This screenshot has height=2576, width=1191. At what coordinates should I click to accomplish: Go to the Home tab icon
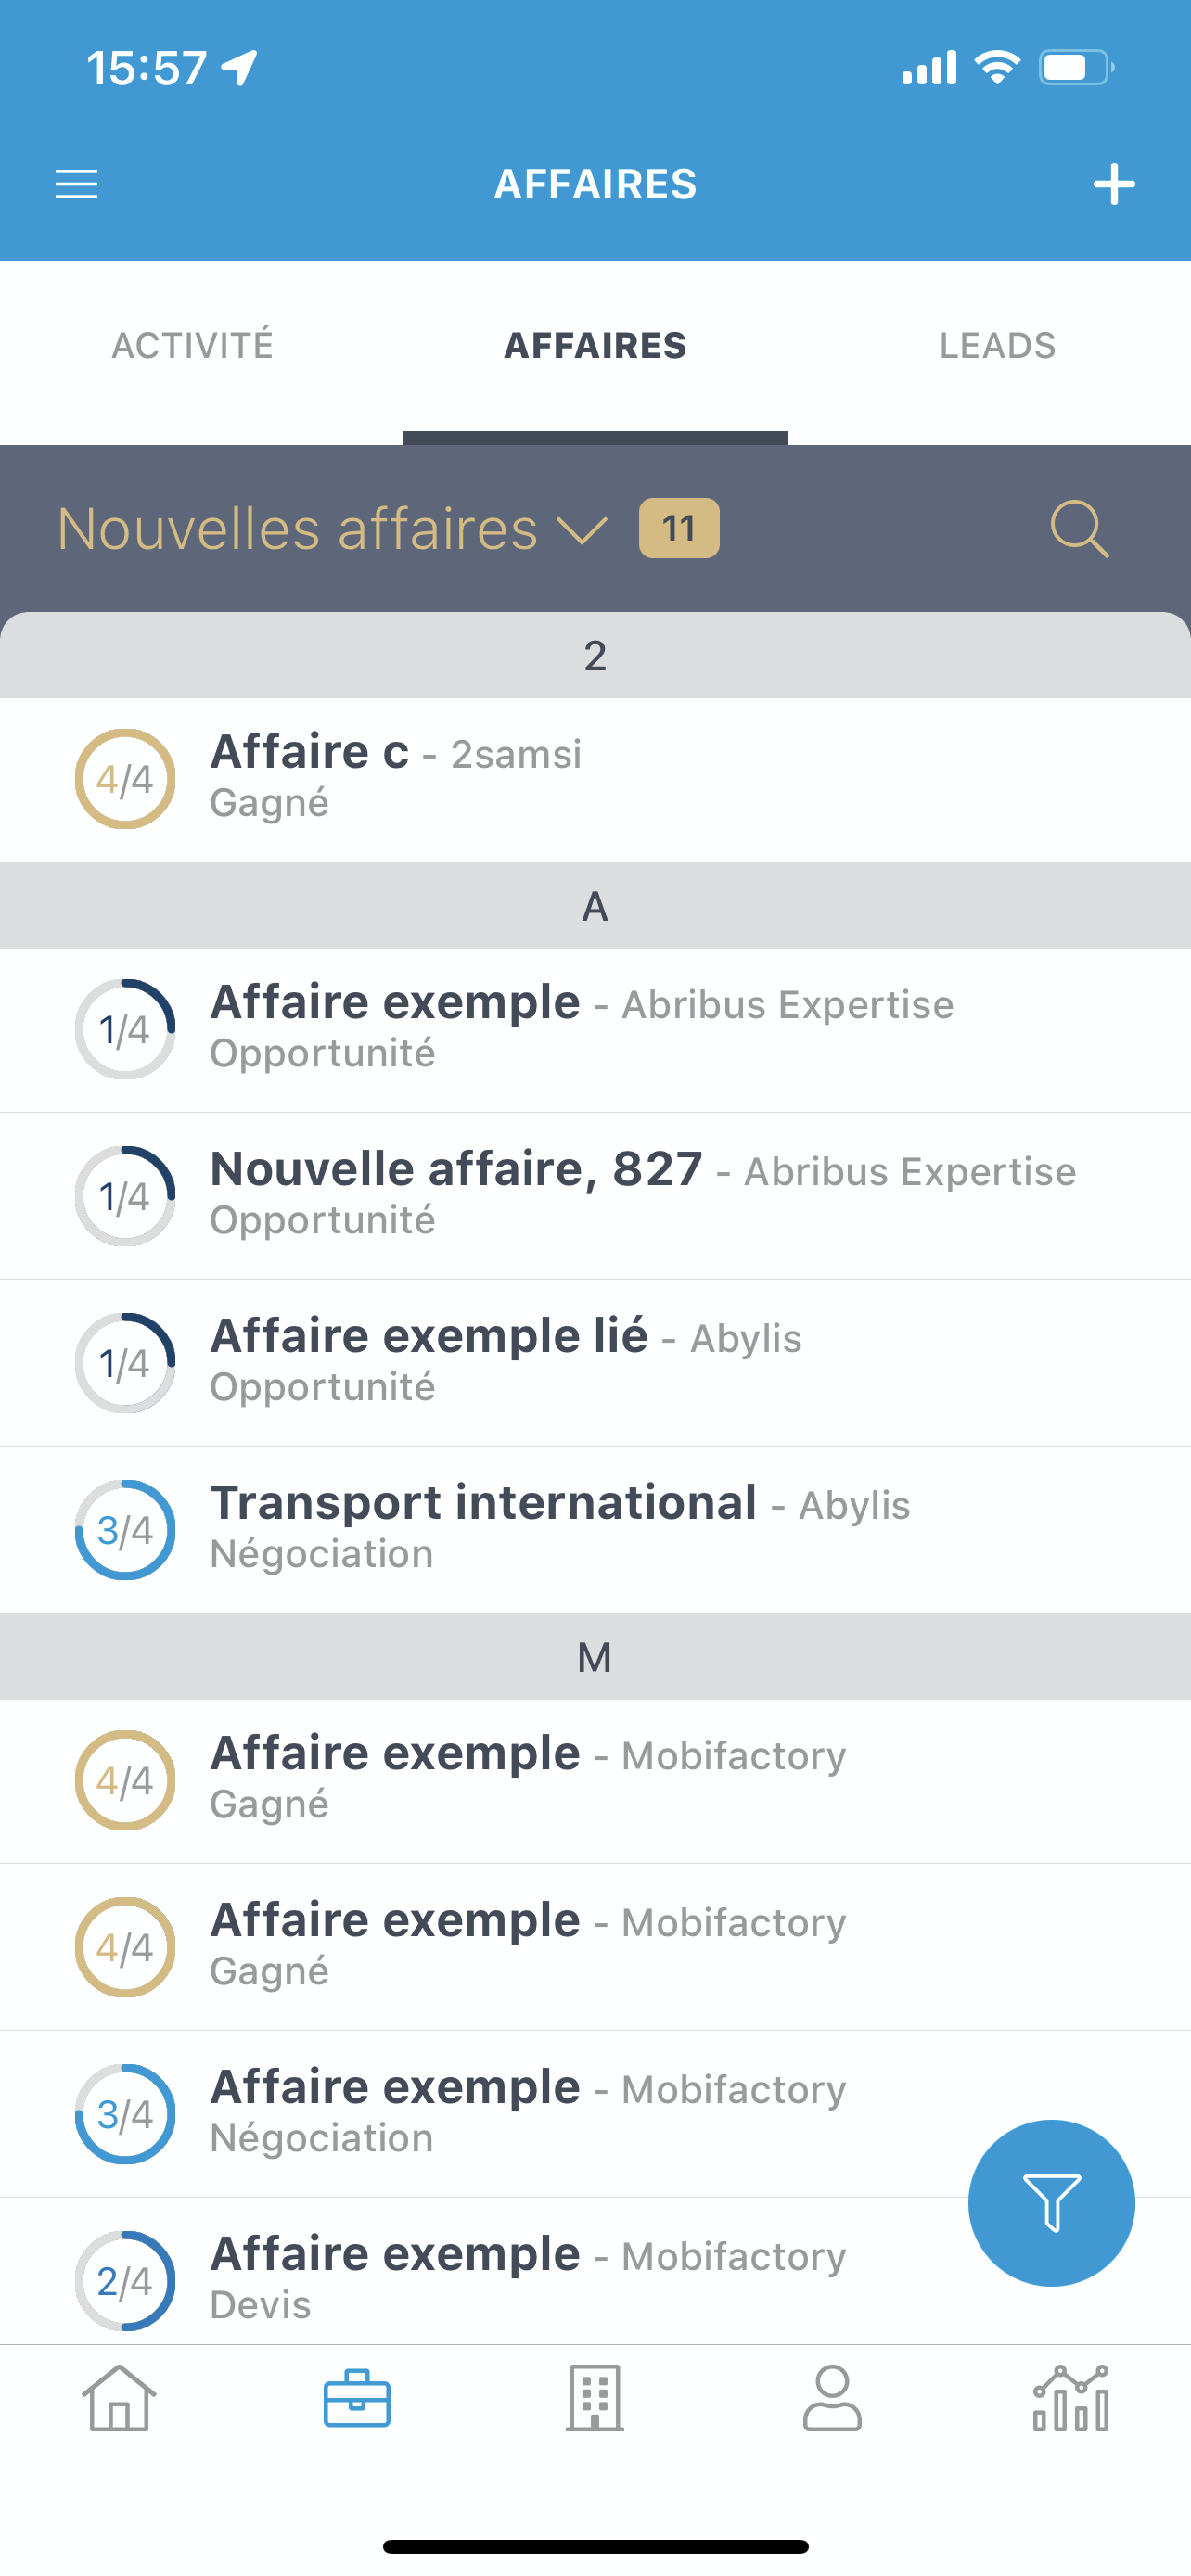coord(119,2398)
